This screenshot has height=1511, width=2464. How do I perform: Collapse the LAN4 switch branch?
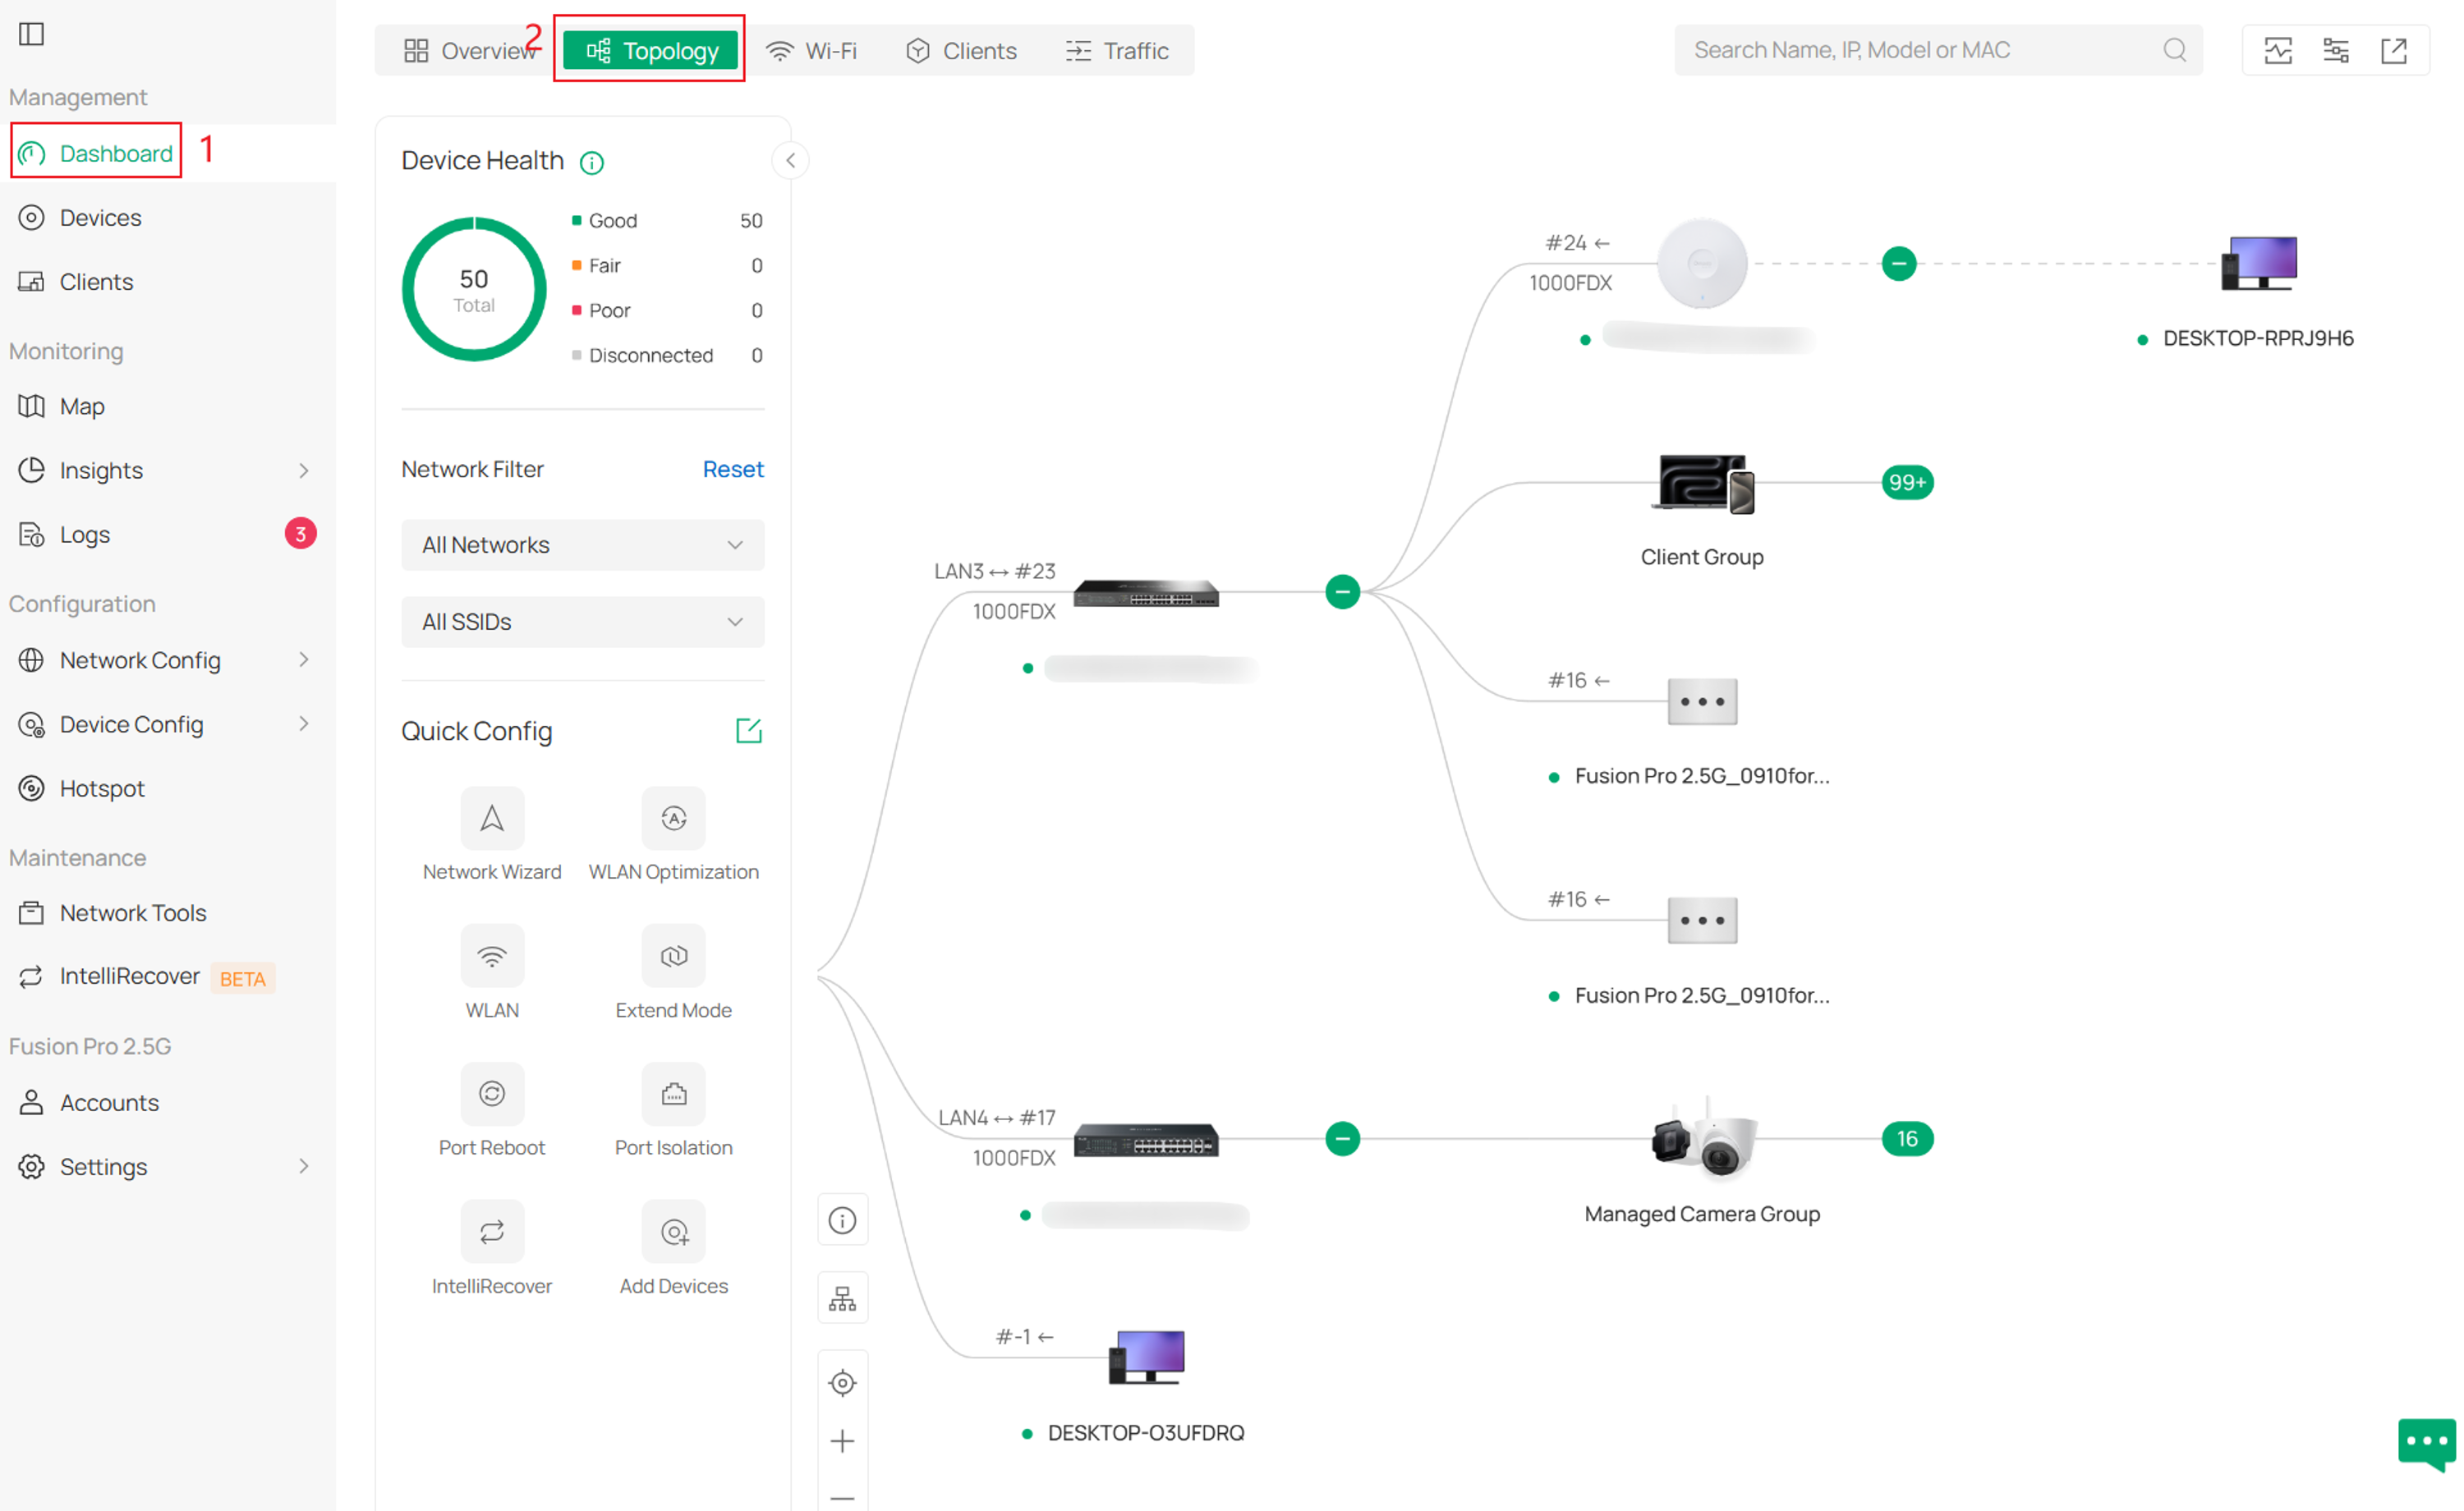tap(1343, 1139)
